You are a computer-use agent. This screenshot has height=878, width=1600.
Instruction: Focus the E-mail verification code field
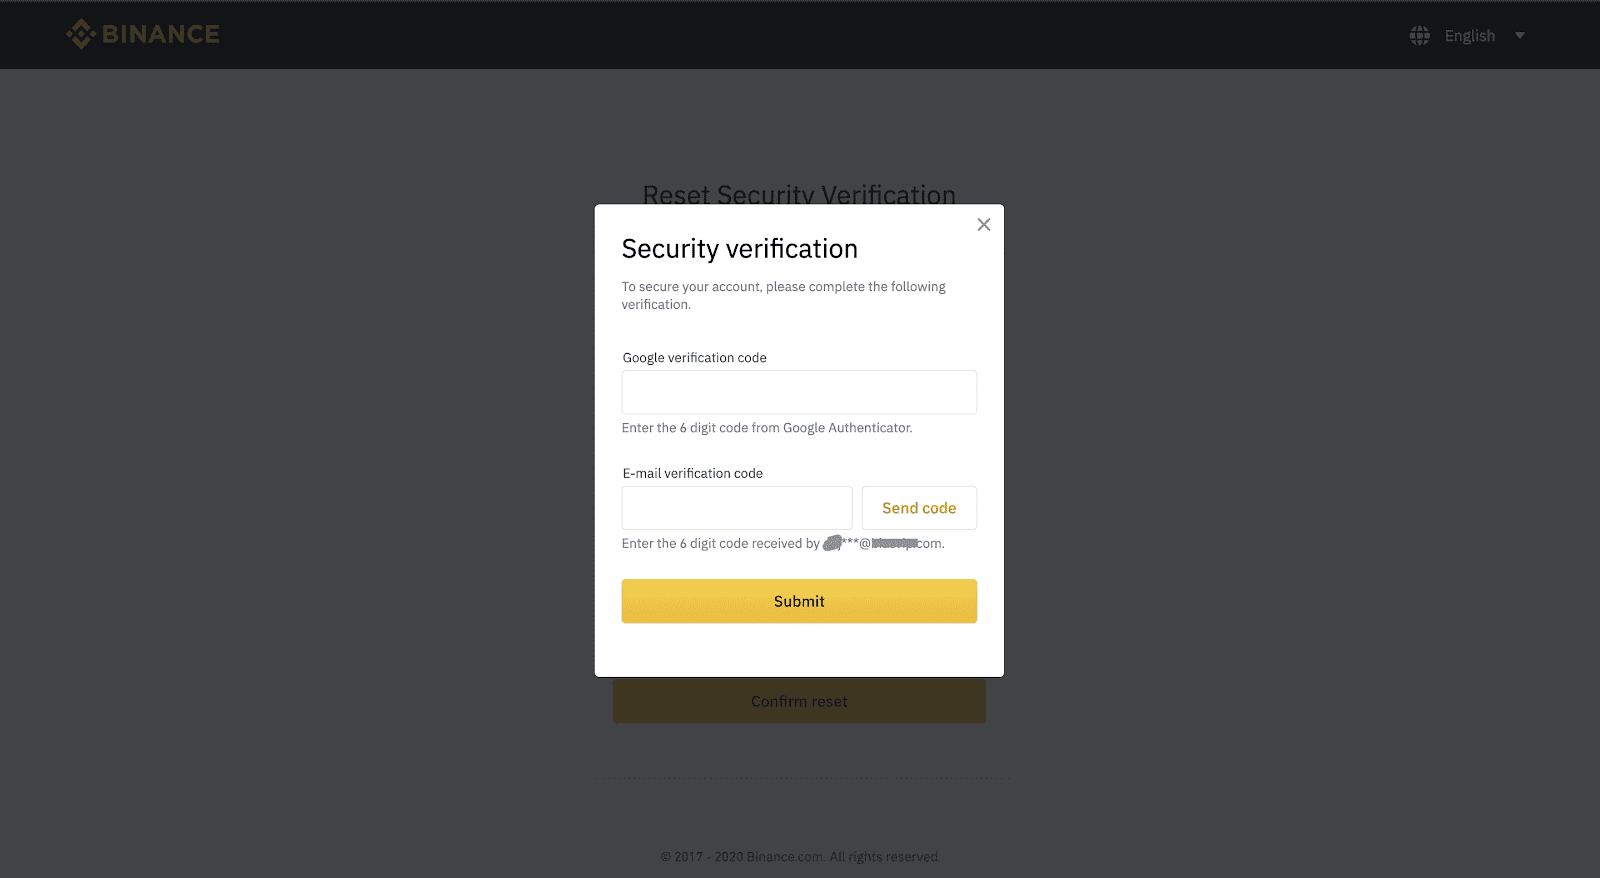[737, 508]
